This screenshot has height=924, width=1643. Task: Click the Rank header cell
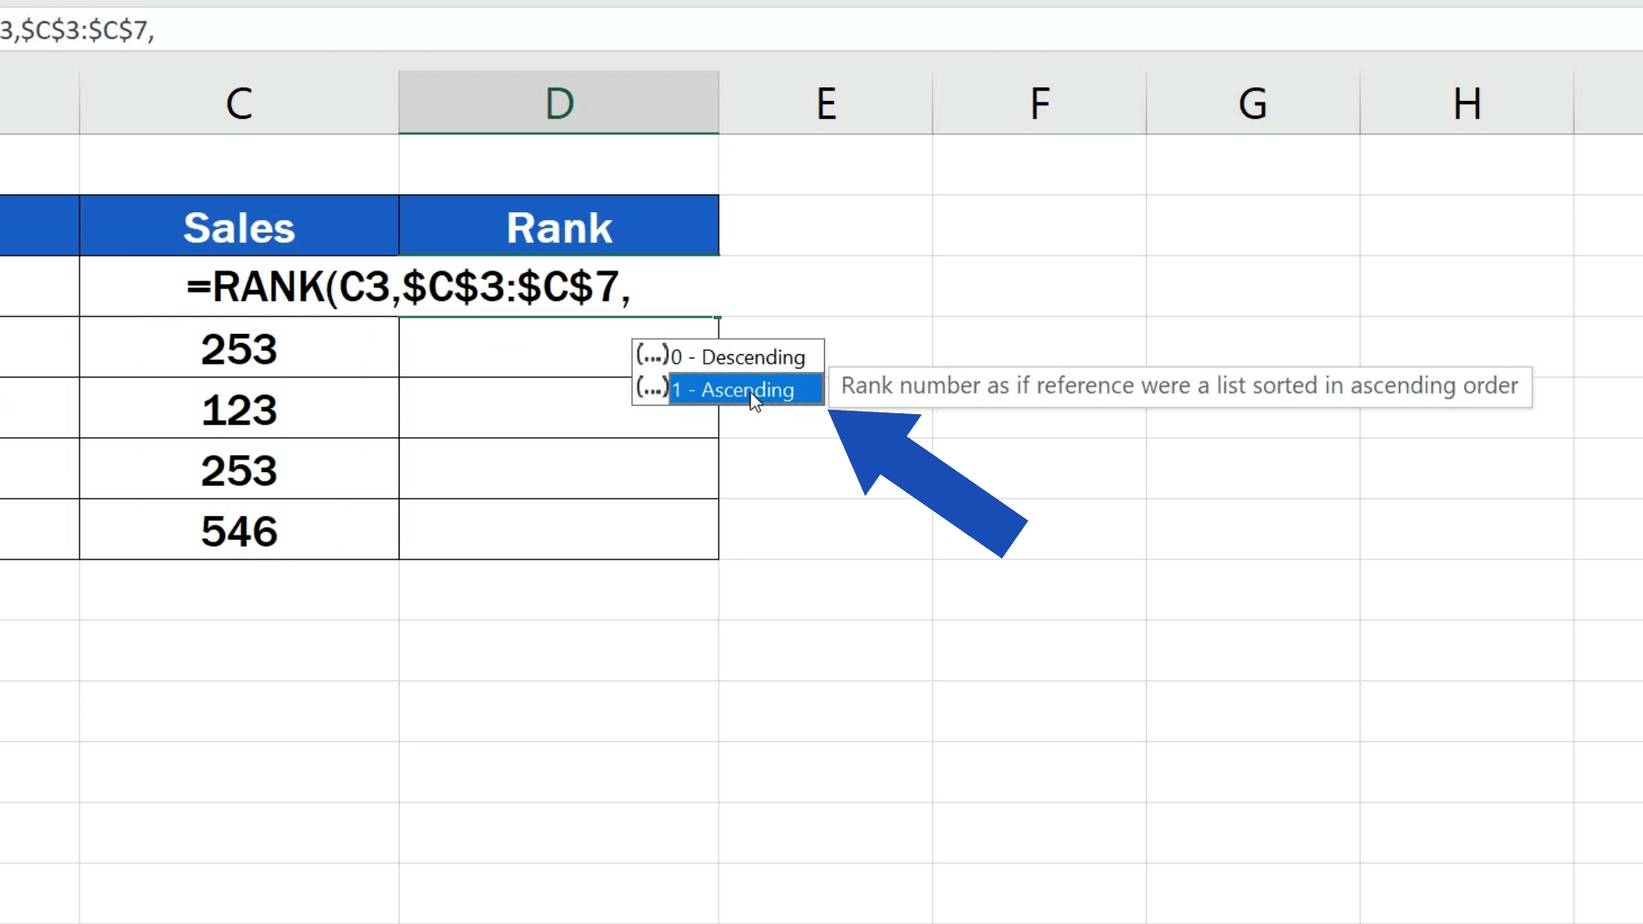558,226
